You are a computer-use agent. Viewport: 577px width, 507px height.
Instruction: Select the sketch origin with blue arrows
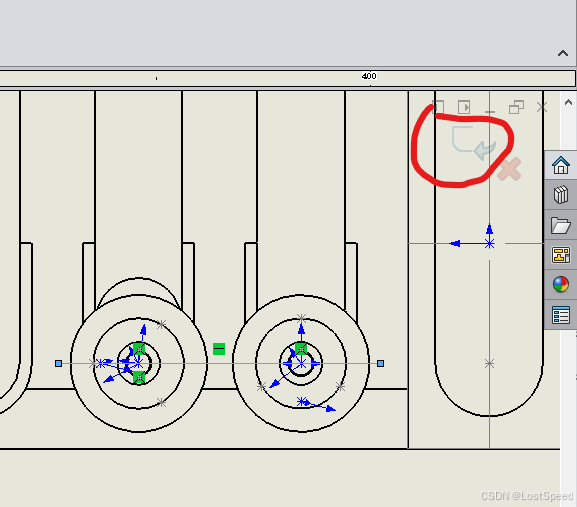pos(489,243)
